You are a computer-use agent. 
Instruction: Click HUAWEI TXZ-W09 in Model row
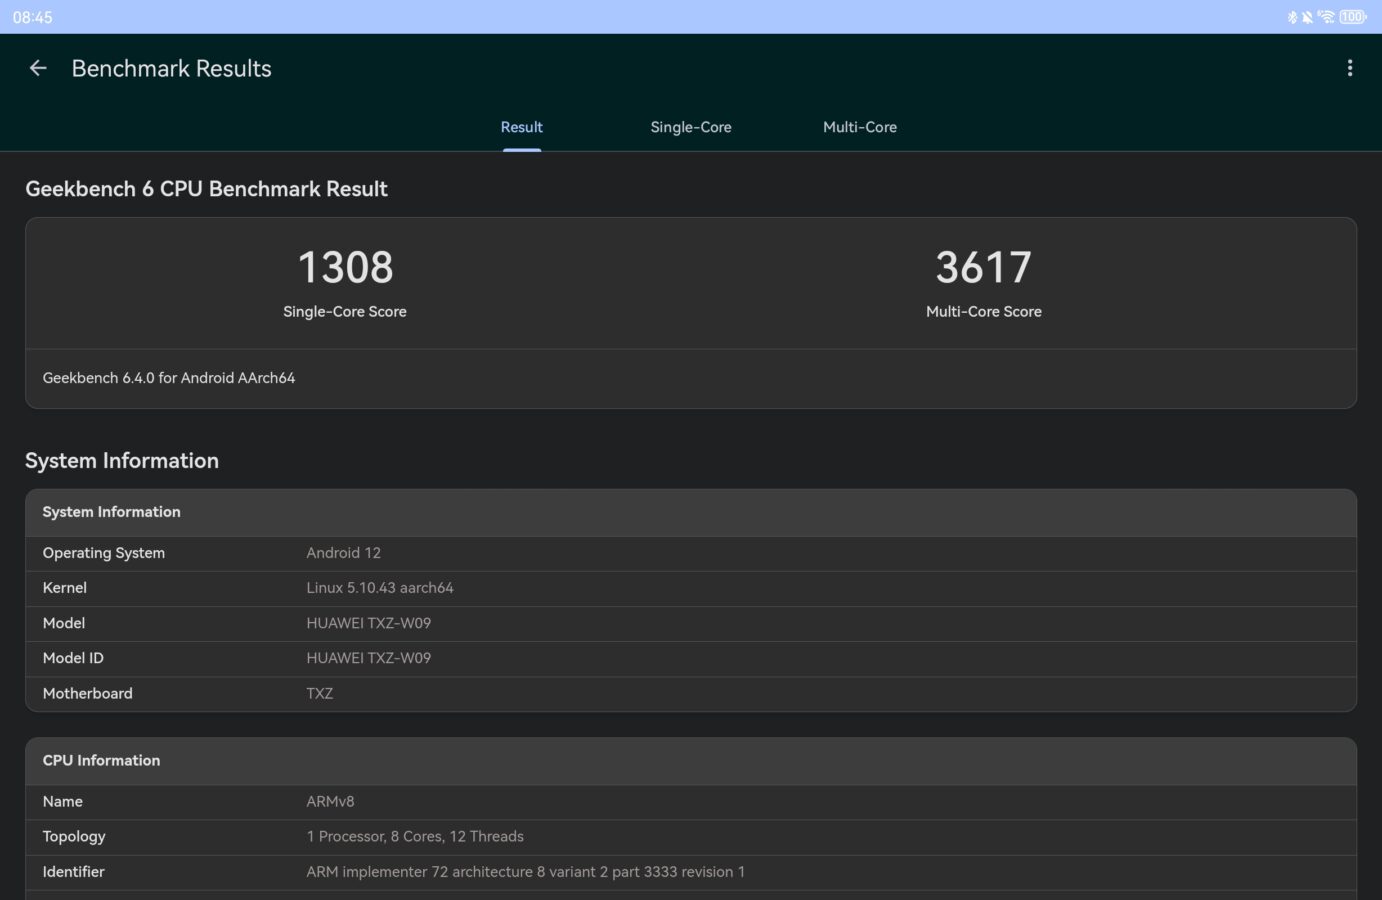tap(369, 623)
